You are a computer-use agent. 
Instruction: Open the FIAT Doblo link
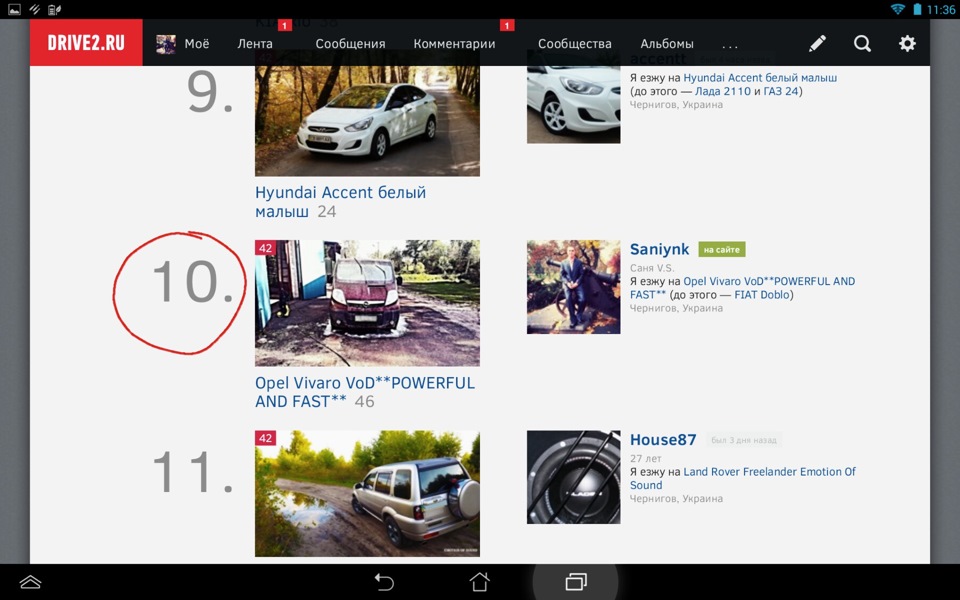tap(762, 294)
